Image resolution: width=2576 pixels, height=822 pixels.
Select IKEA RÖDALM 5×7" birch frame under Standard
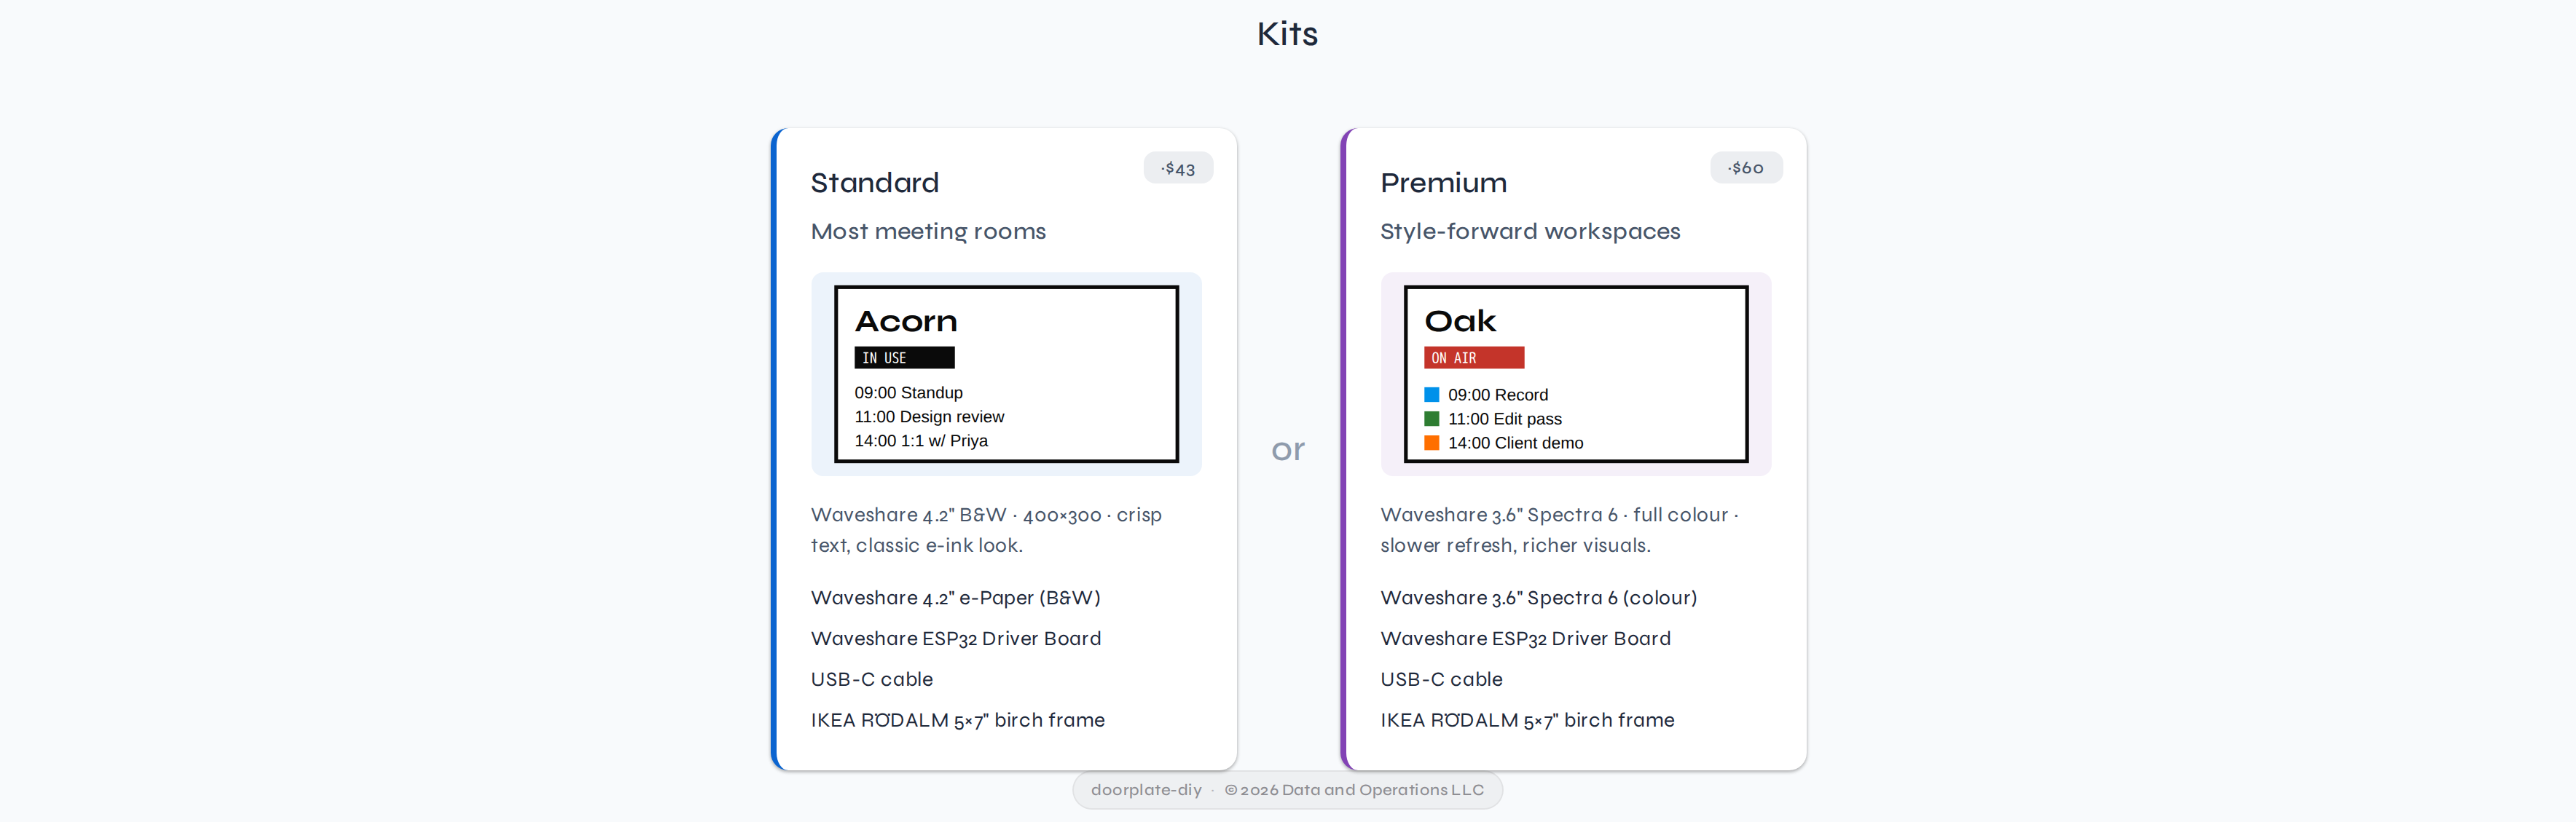(957, 719)
